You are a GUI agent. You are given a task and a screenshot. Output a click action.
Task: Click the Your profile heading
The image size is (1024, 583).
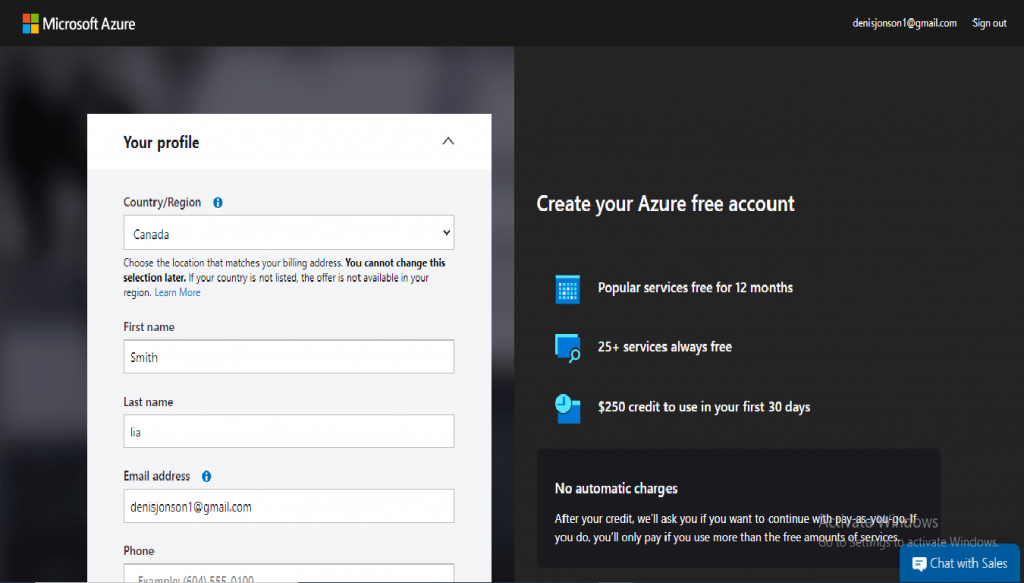pyautogui.click(x=161, y=142)
